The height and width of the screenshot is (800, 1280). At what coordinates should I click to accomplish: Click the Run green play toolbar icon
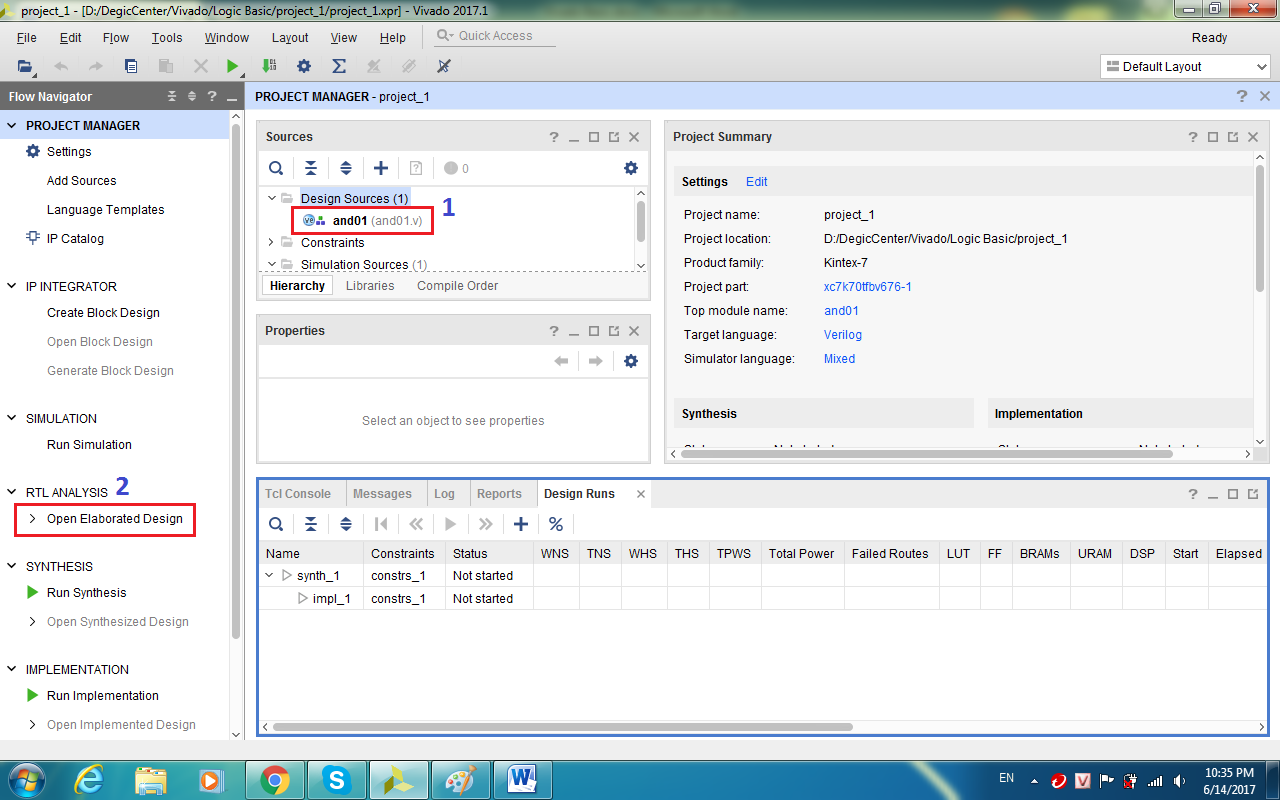pyautogui.click(x=233, y=66)
